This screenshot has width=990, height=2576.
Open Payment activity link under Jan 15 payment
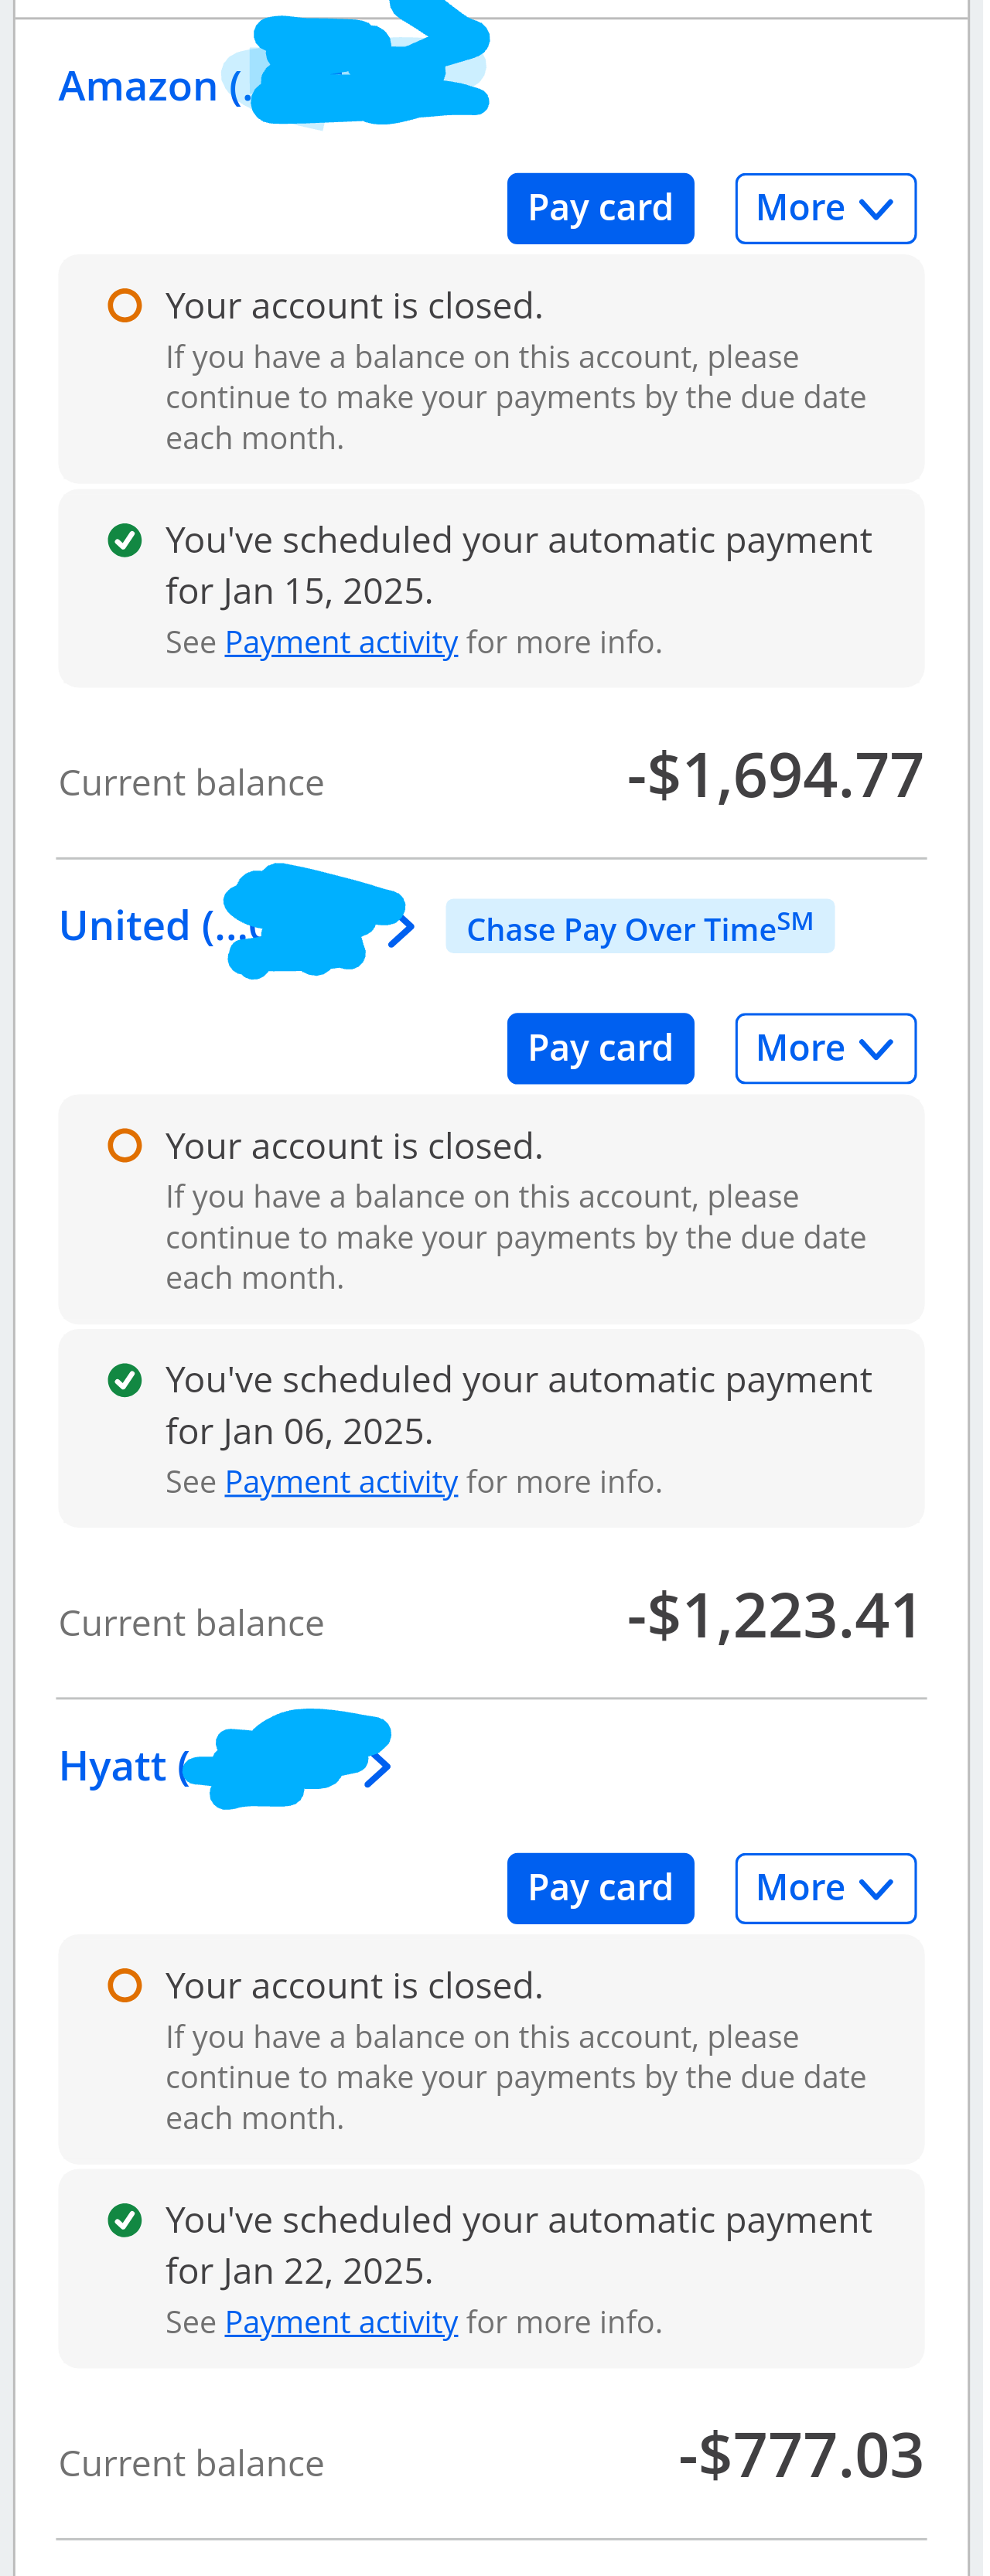[343, 643]
